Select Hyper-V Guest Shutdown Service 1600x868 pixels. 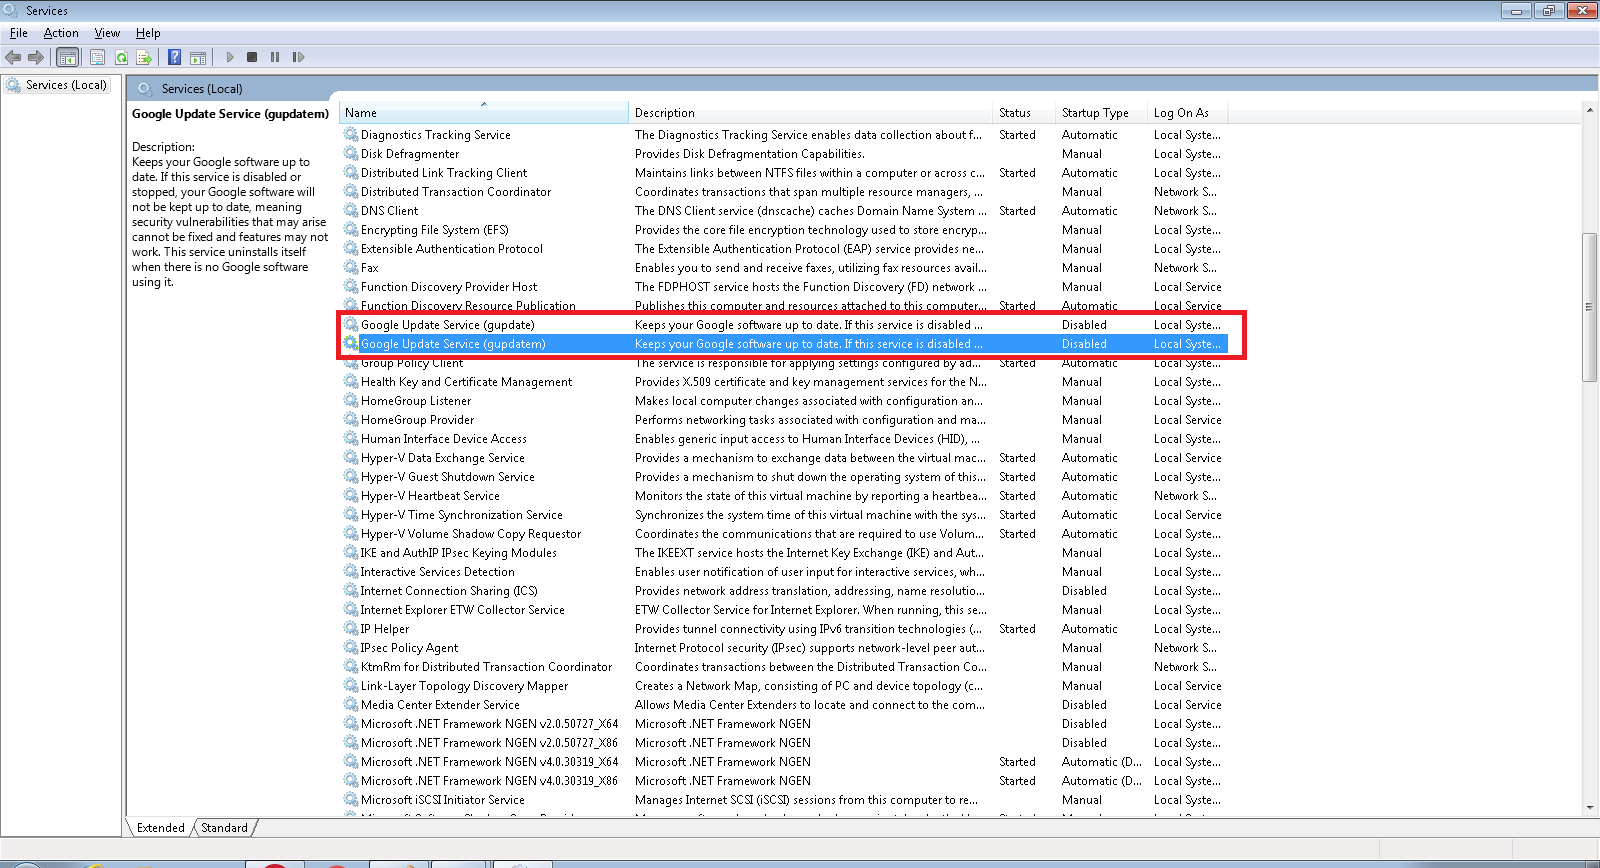448,477
